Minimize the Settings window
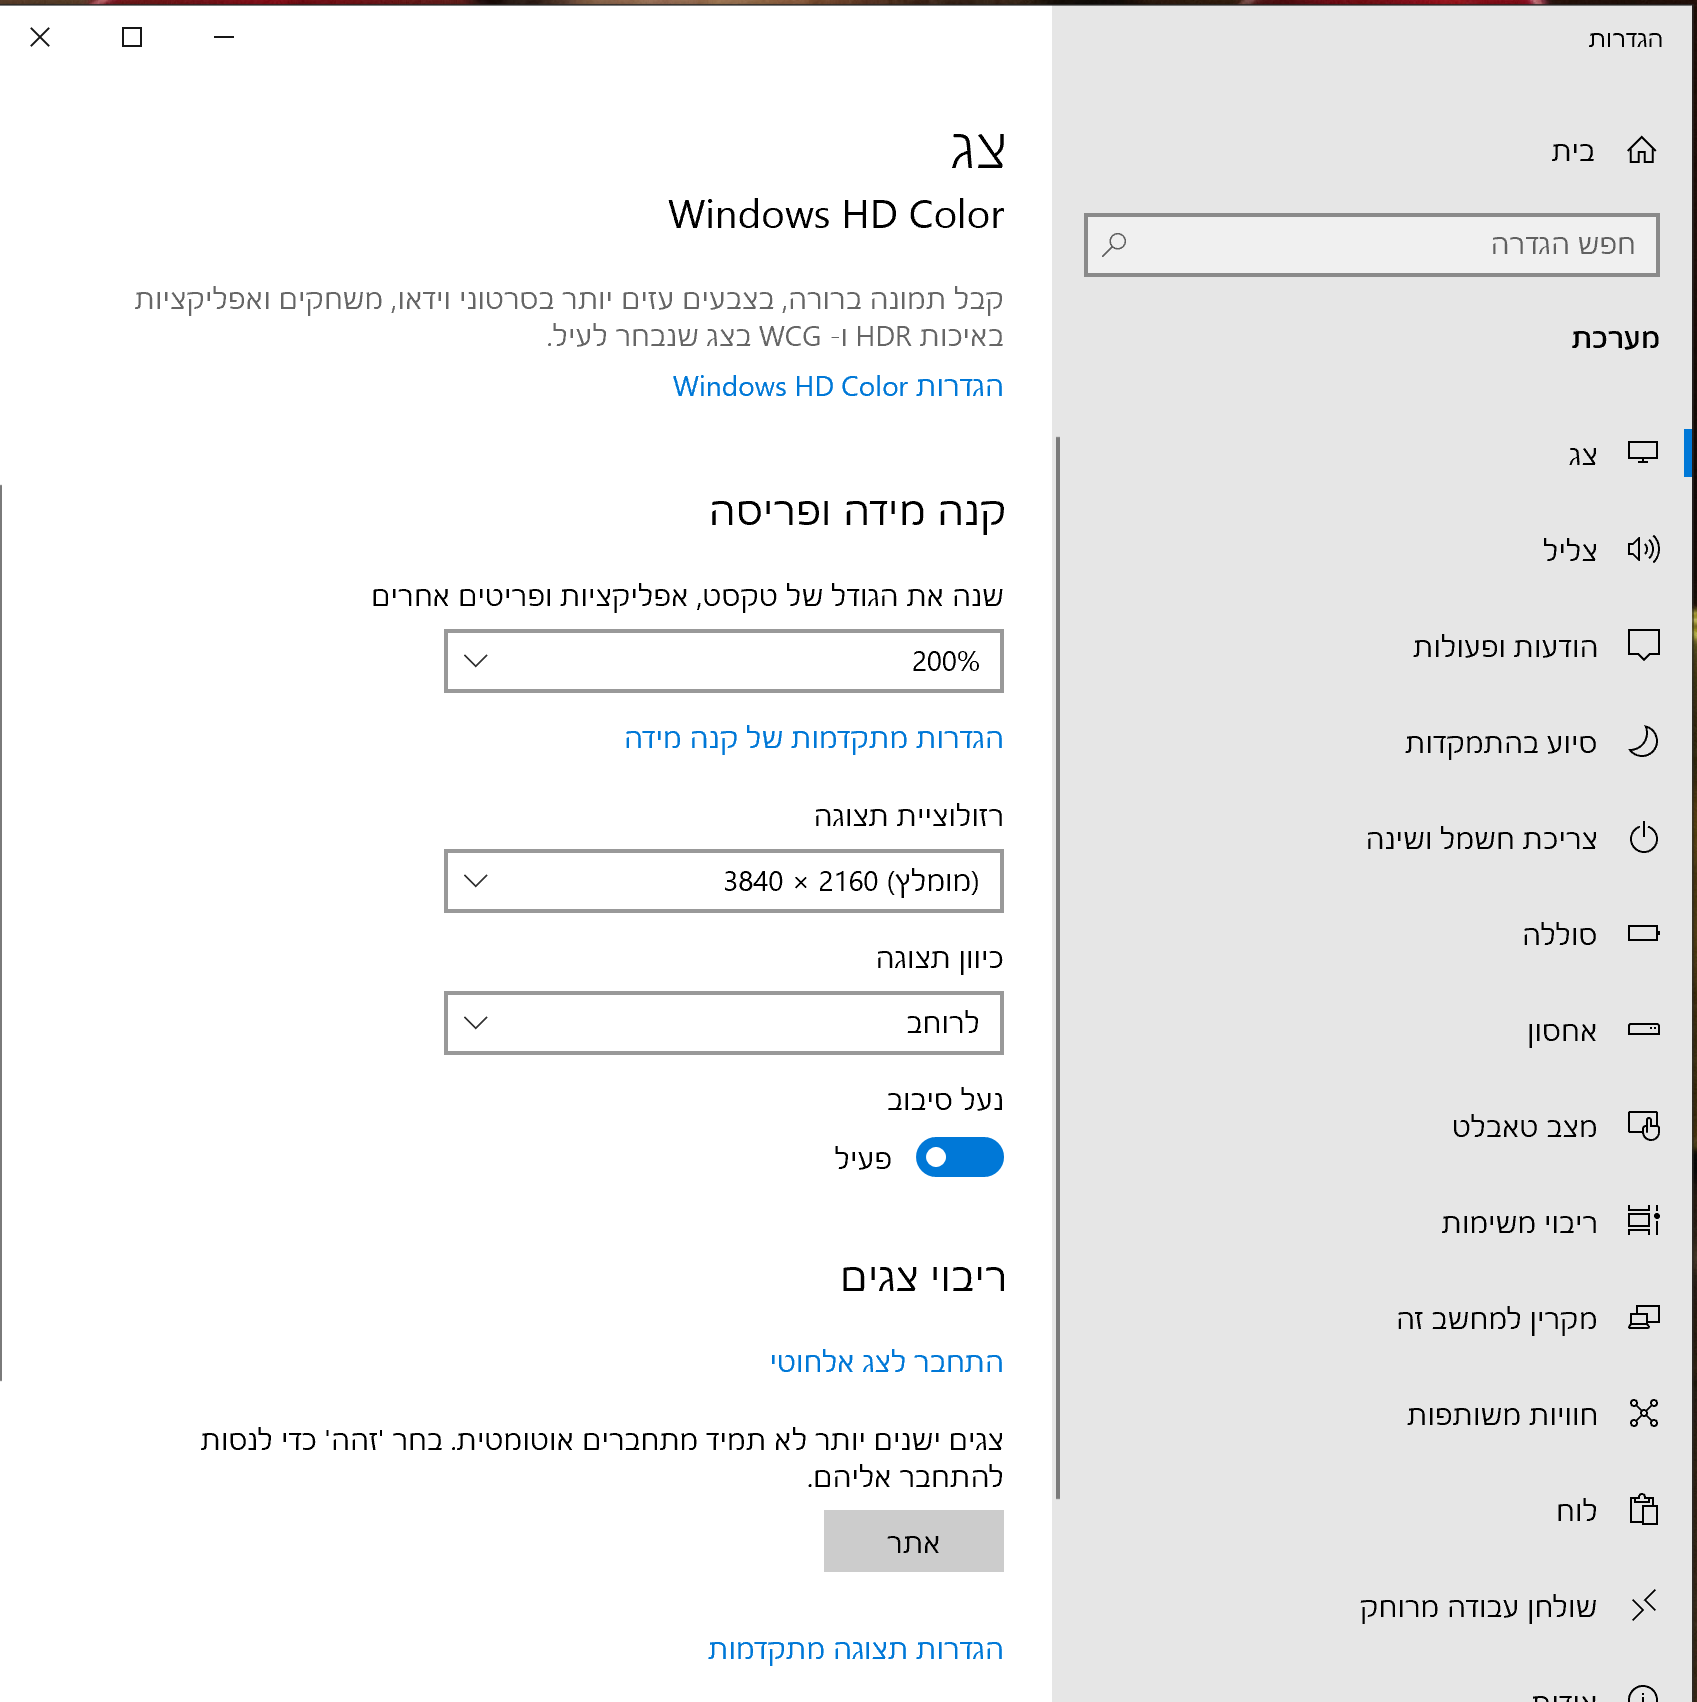This screenshot has height=1702, width=1697. point(224,37)
